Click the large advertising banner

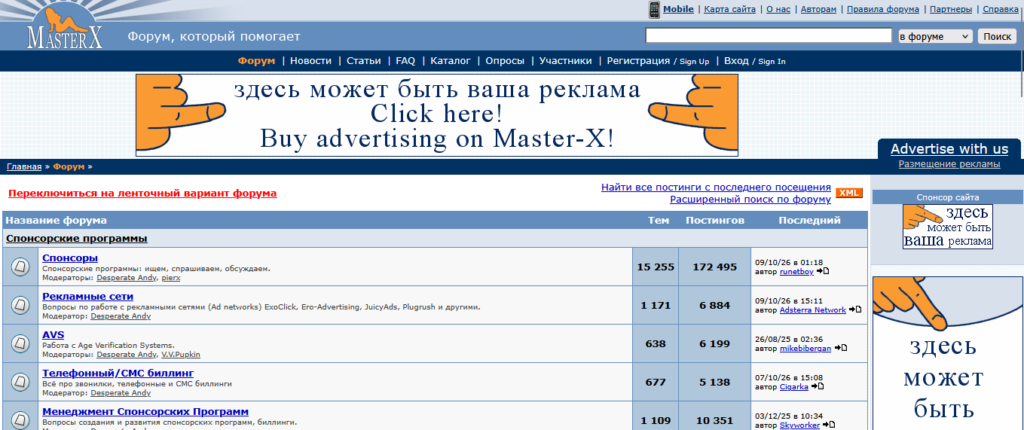pos(437,115)
